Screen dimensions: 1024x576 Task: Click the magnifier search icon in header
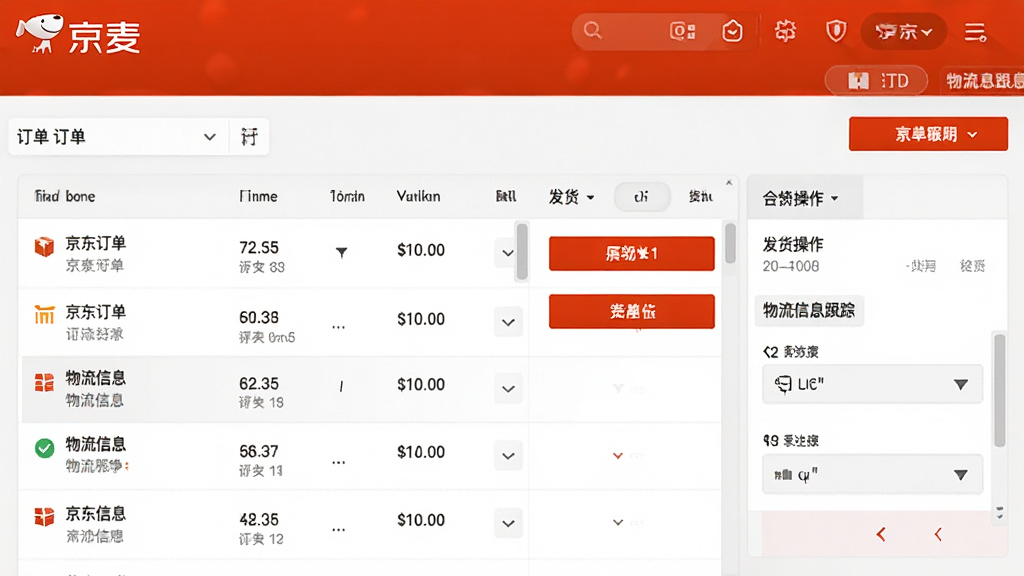click(x=592, y=31)
